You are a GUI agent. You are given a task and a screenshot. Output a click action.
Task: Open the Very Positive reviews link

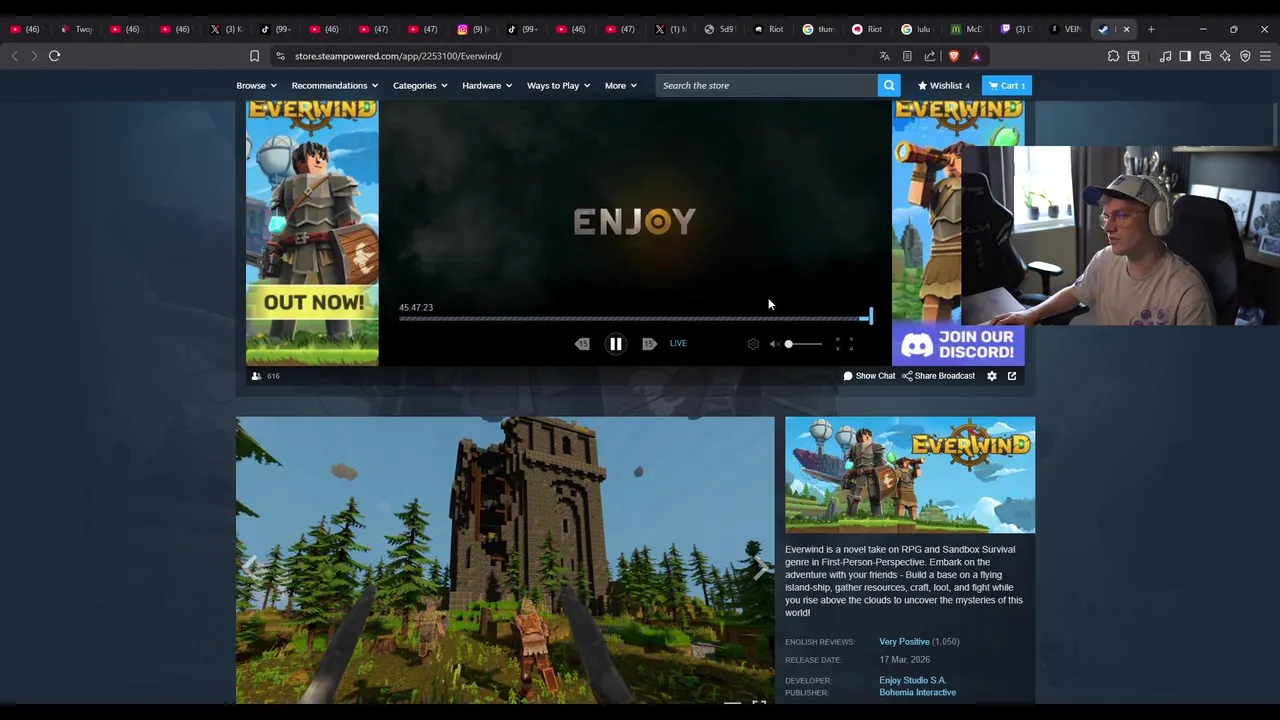point(904,642)
